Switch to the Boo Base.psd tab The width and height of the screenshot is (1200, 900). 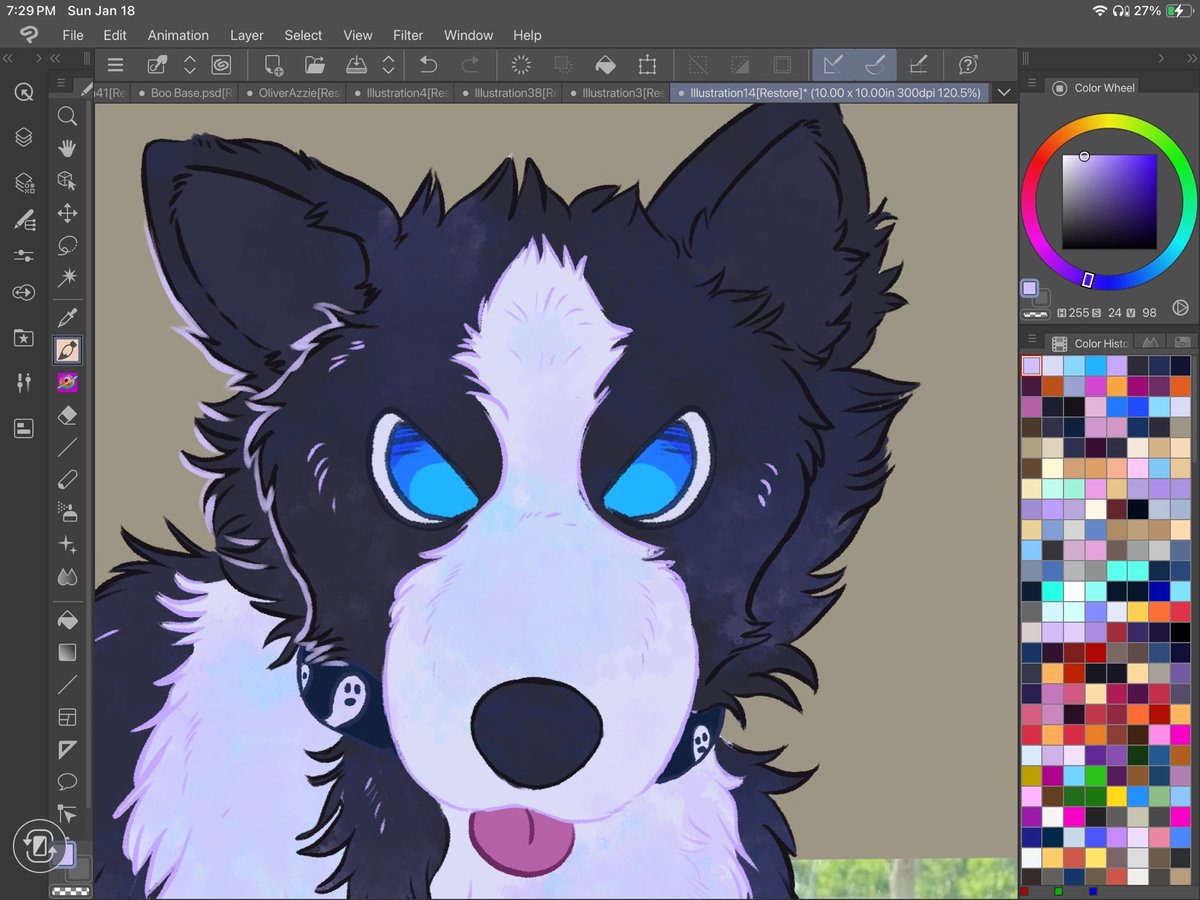(185, 91)
